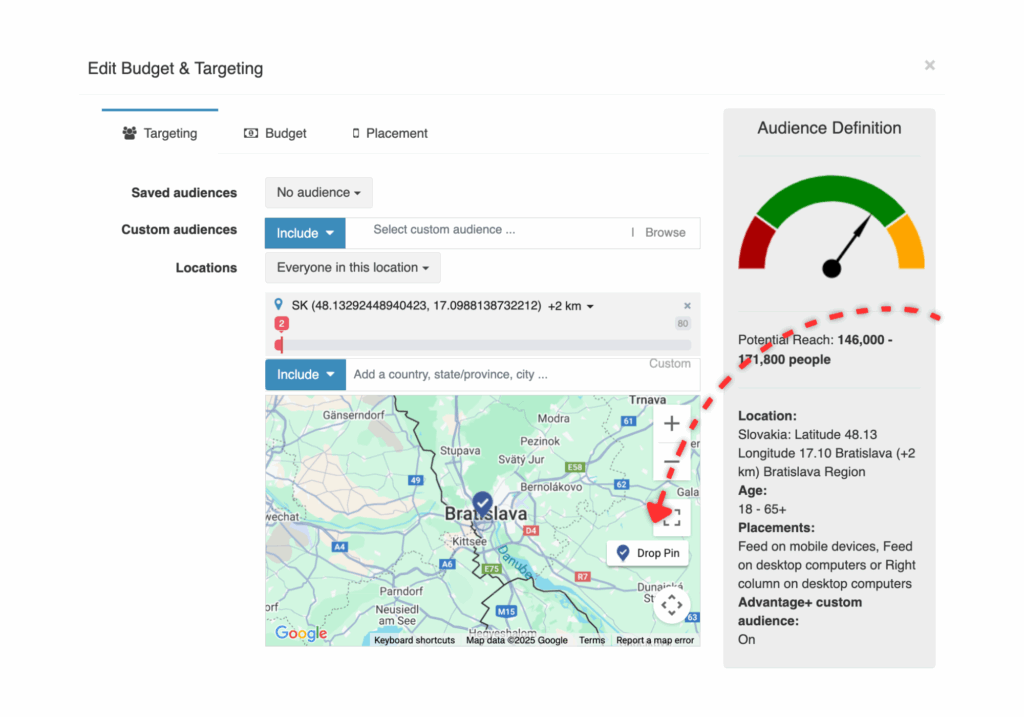
Task: Click the red radius slider handle
Action: pyautogui.click(x=280, y=345)
